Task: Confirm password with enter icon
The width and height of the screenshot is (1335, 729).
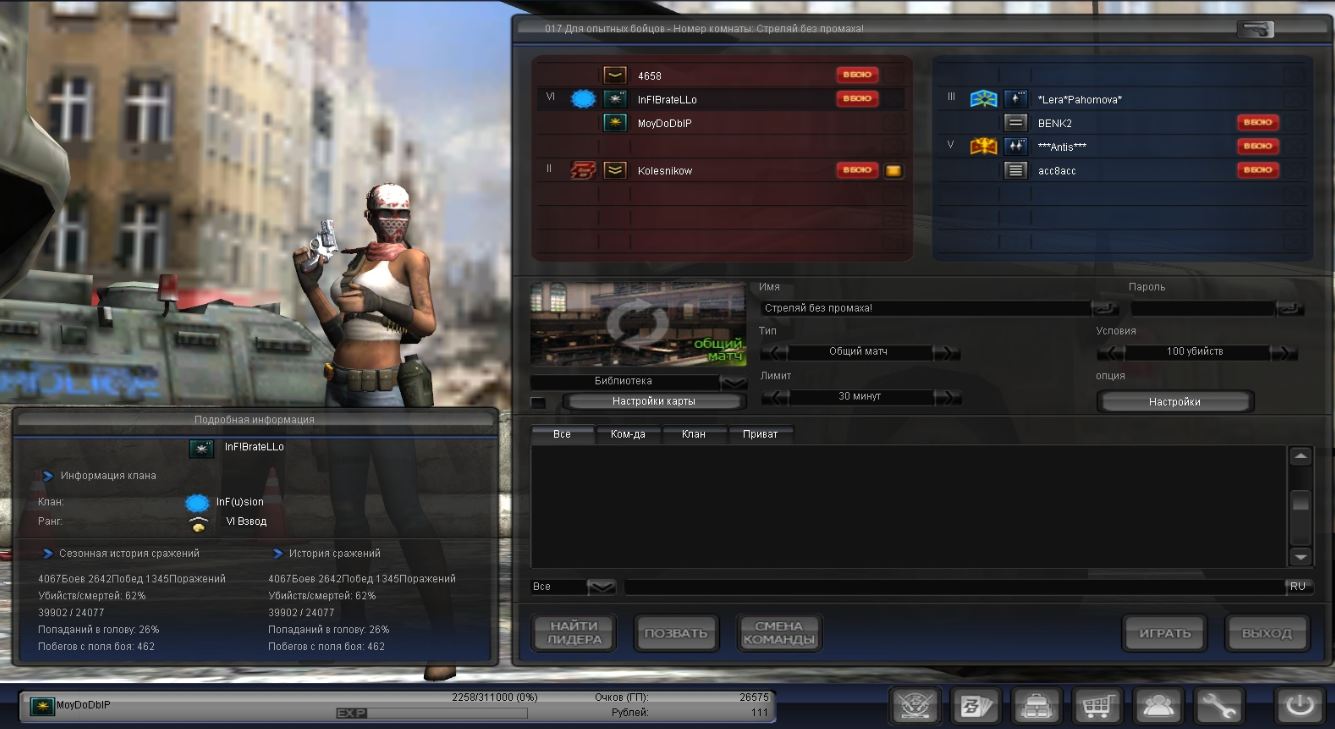Action: click(x=1291, y=308)
